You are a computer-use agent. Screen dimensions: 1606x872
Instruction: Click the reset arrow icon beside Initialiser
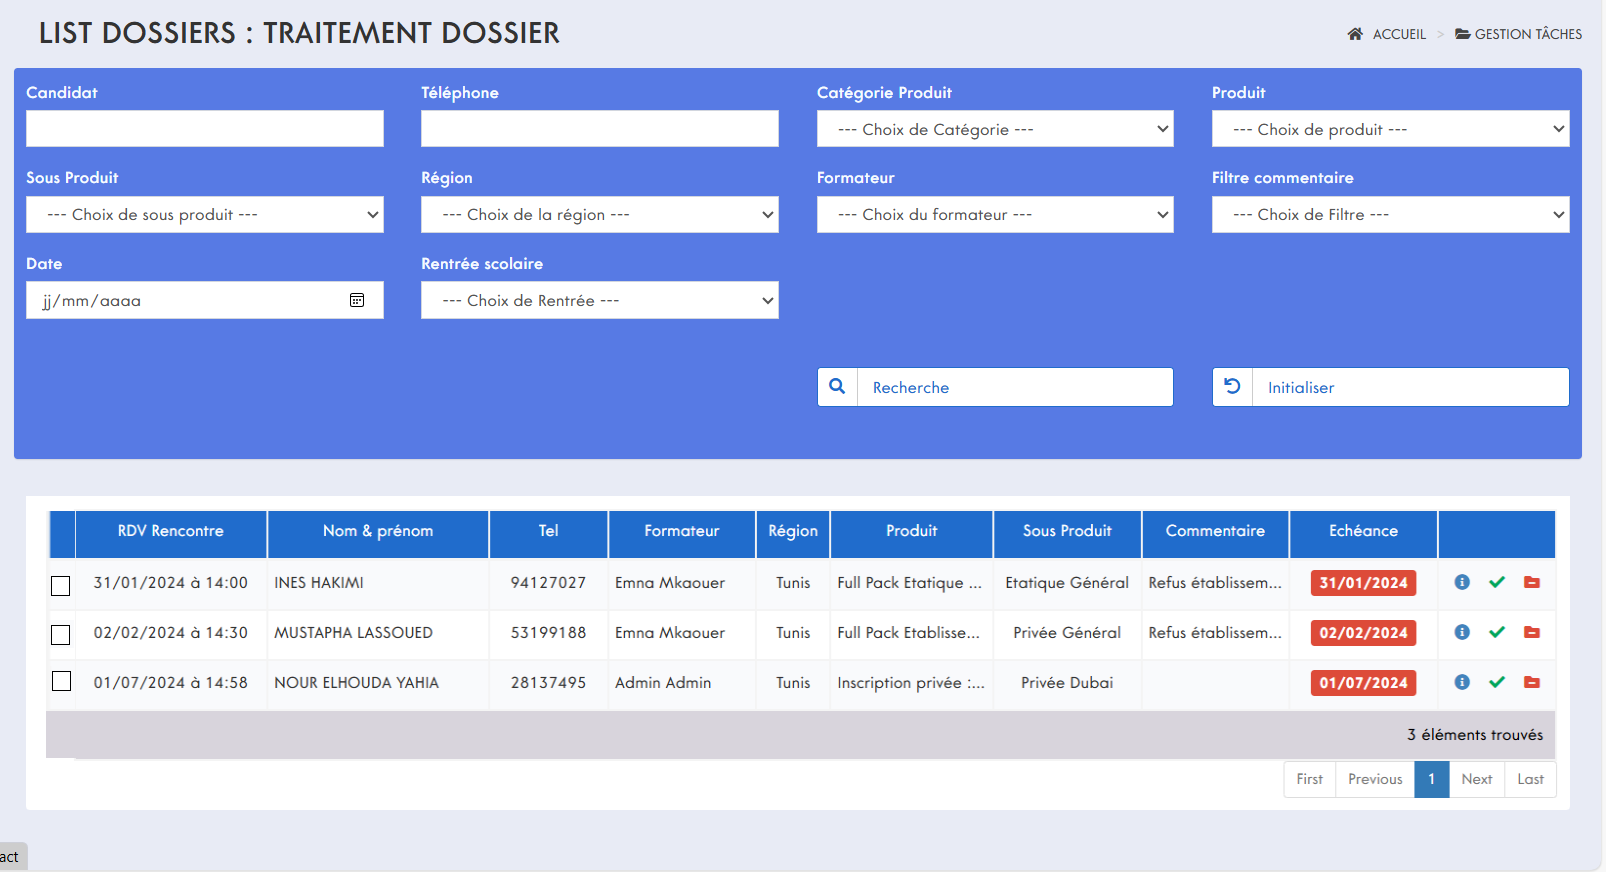pyautogui.click(x=1232, y=387)
